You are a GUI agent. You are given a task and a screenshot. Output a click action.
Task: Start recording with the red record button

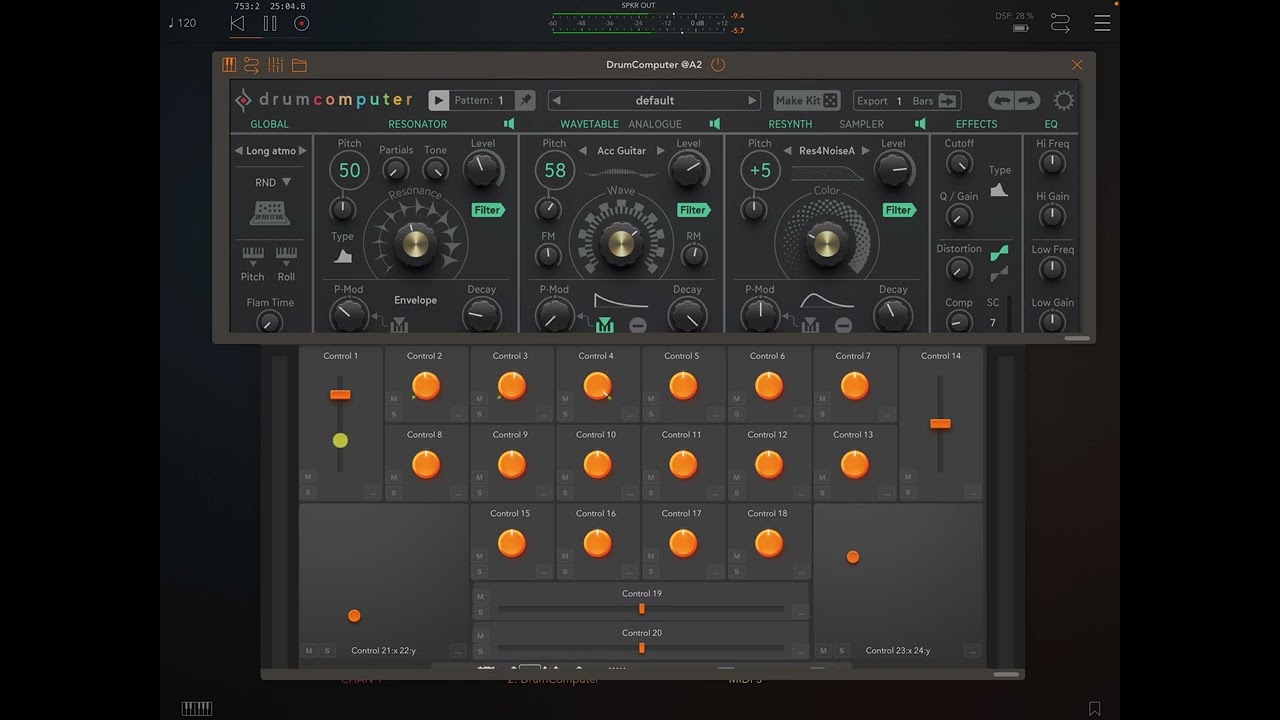click(302, 23)
